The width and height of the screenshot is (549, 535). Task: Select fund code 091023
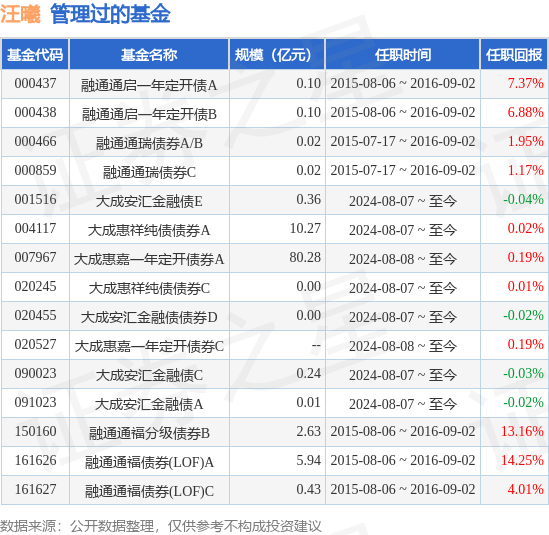(x=35, y=403)
